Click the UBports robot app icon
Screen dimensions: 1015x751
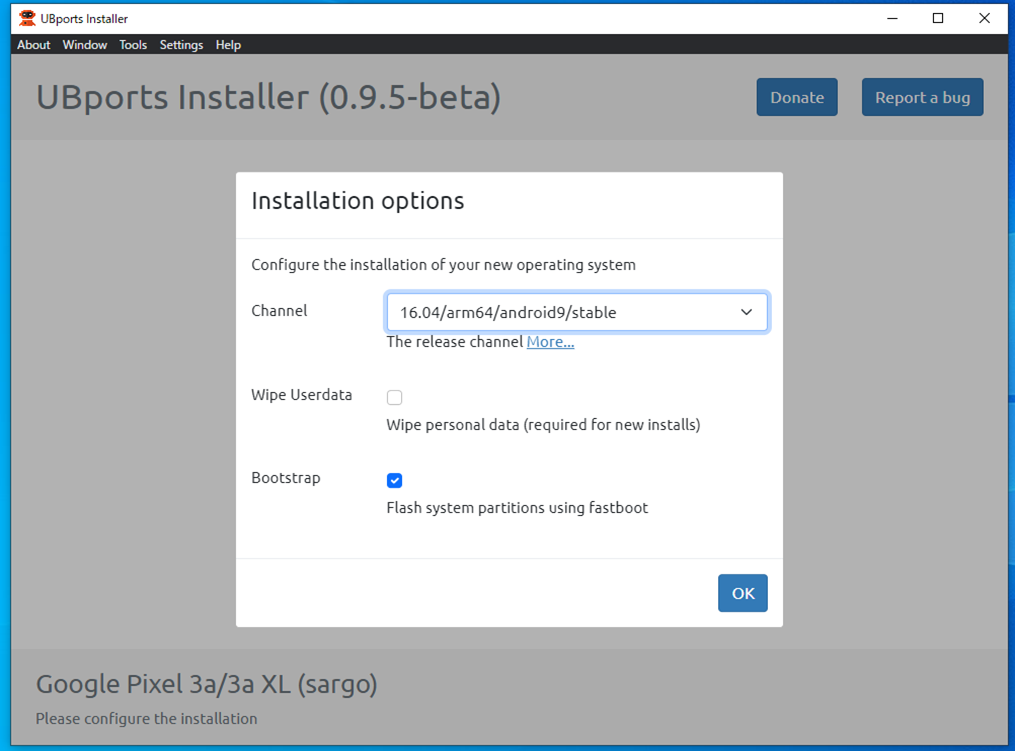pyautogui.click(x=27, y=18)
